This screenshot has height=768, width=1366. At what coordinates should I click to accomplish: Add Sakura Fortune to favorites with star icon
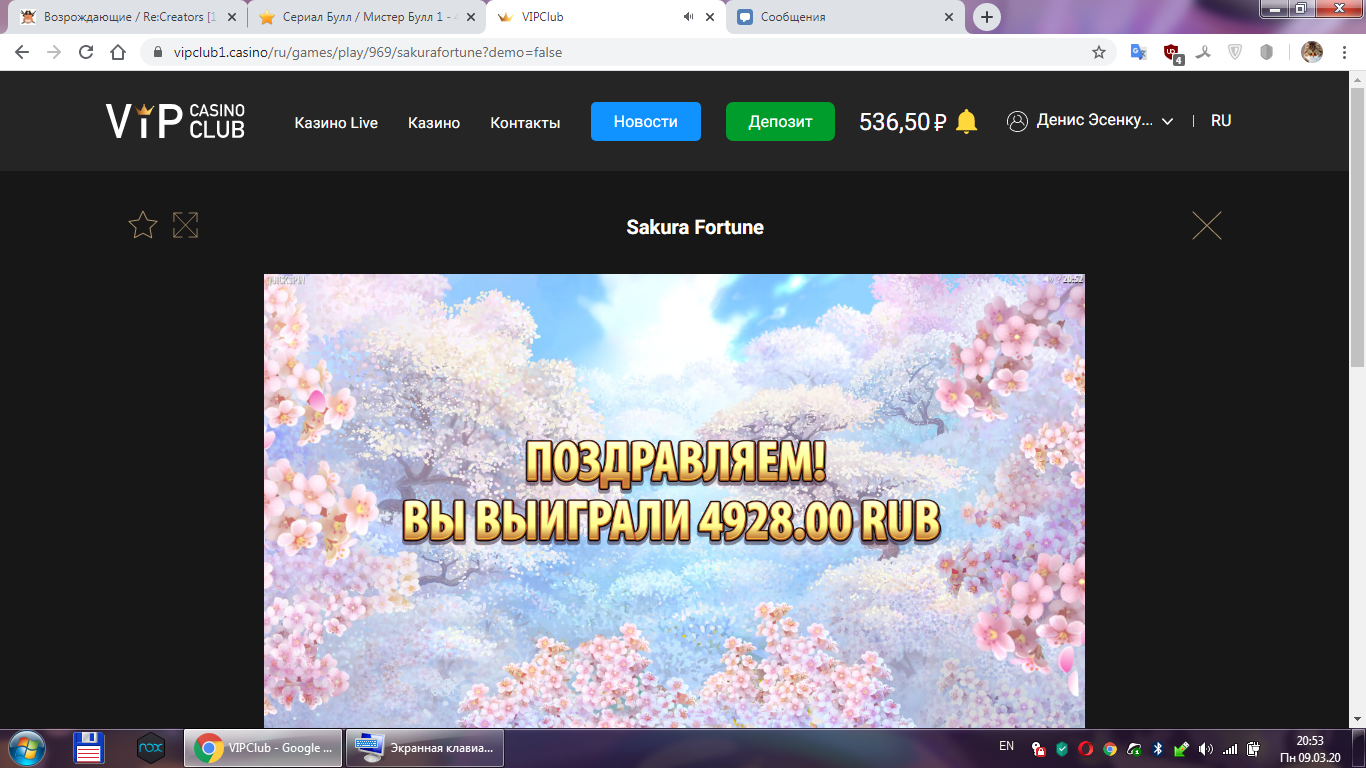click(x=143, y=225)
